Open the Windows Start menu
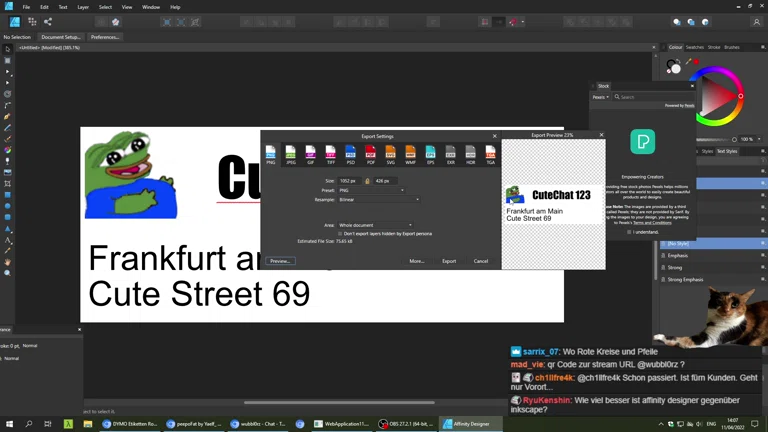The height and width of the screenshot is (432, 768). point(9,424)
